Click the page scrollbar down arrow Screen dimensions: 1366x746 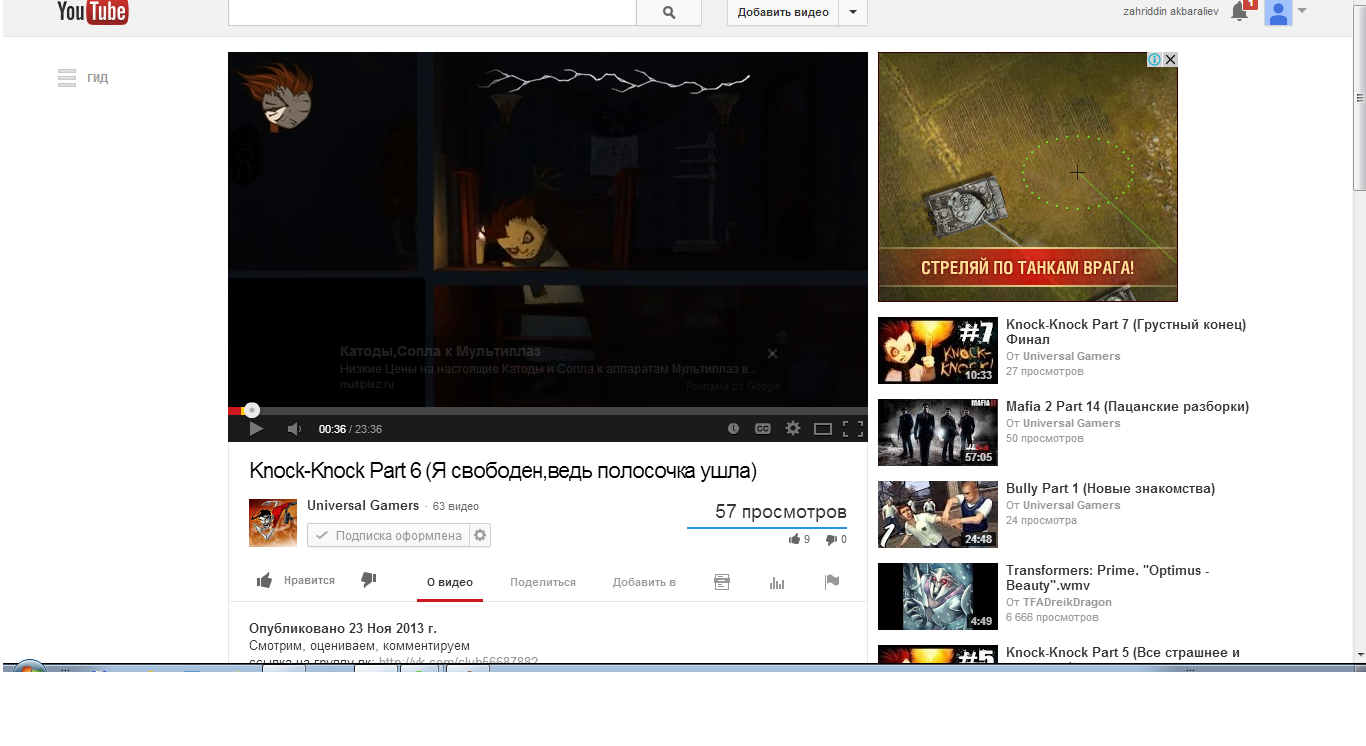(x=1360, y=655)
